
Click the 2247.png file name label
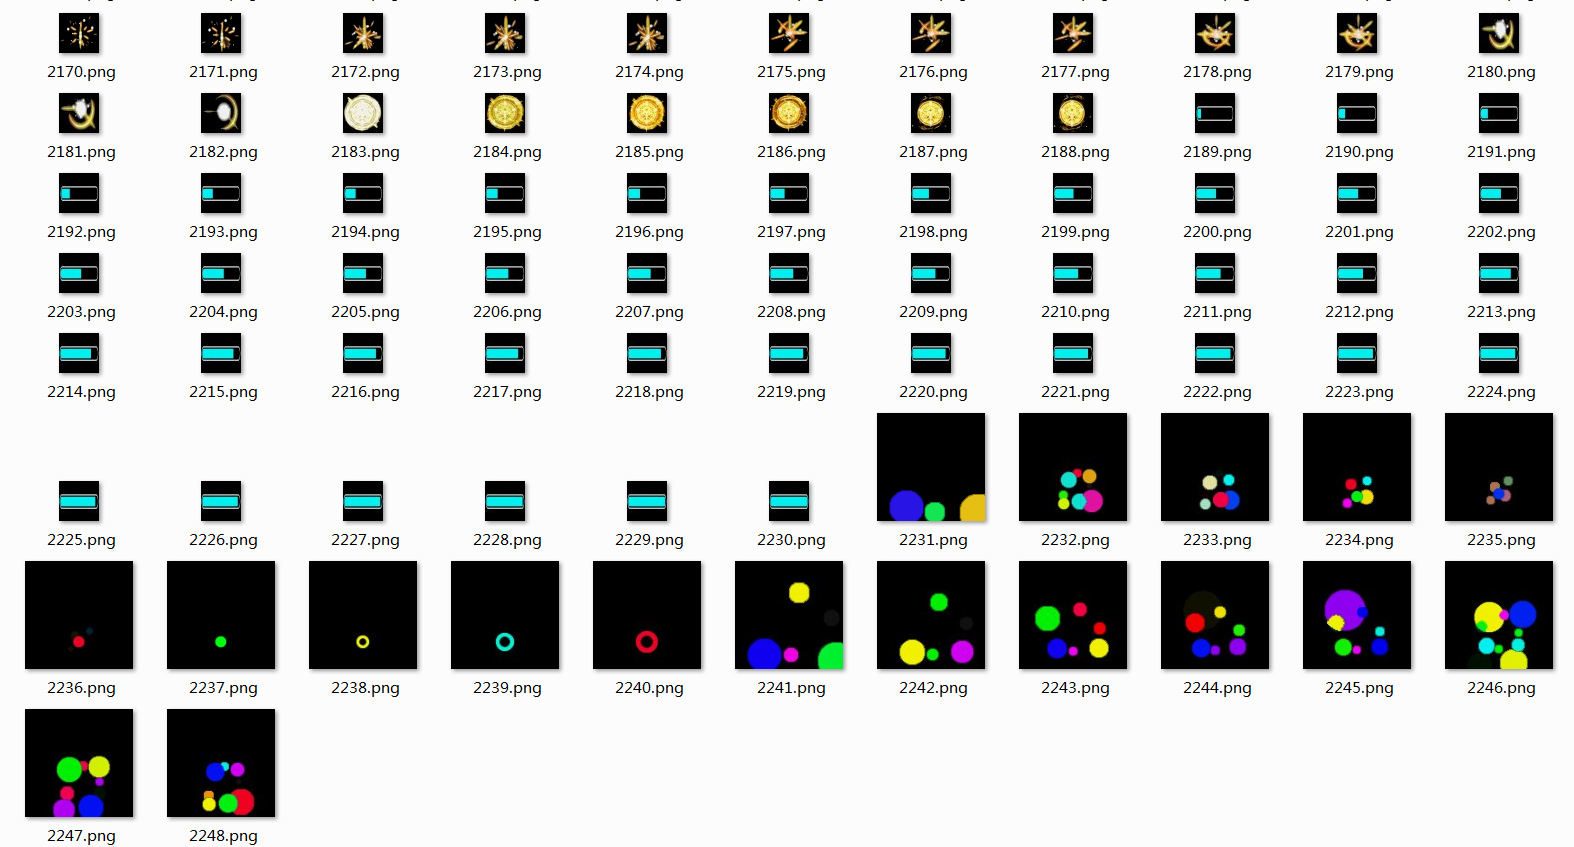pos(81,836)
